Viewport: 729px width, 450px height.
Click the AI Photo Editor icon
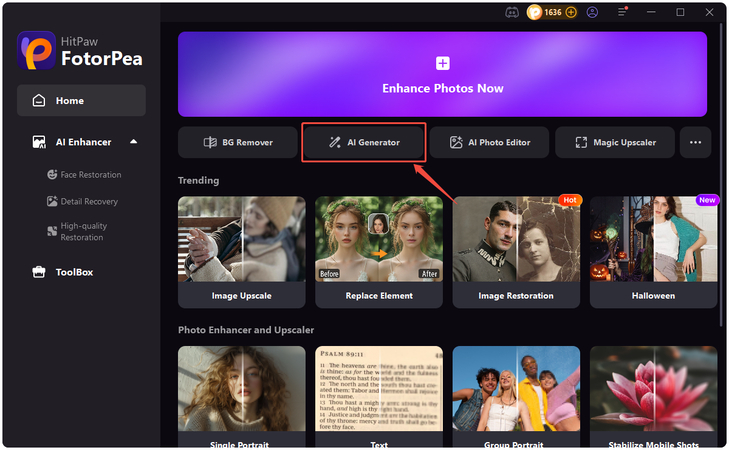(x=456, y=142)
